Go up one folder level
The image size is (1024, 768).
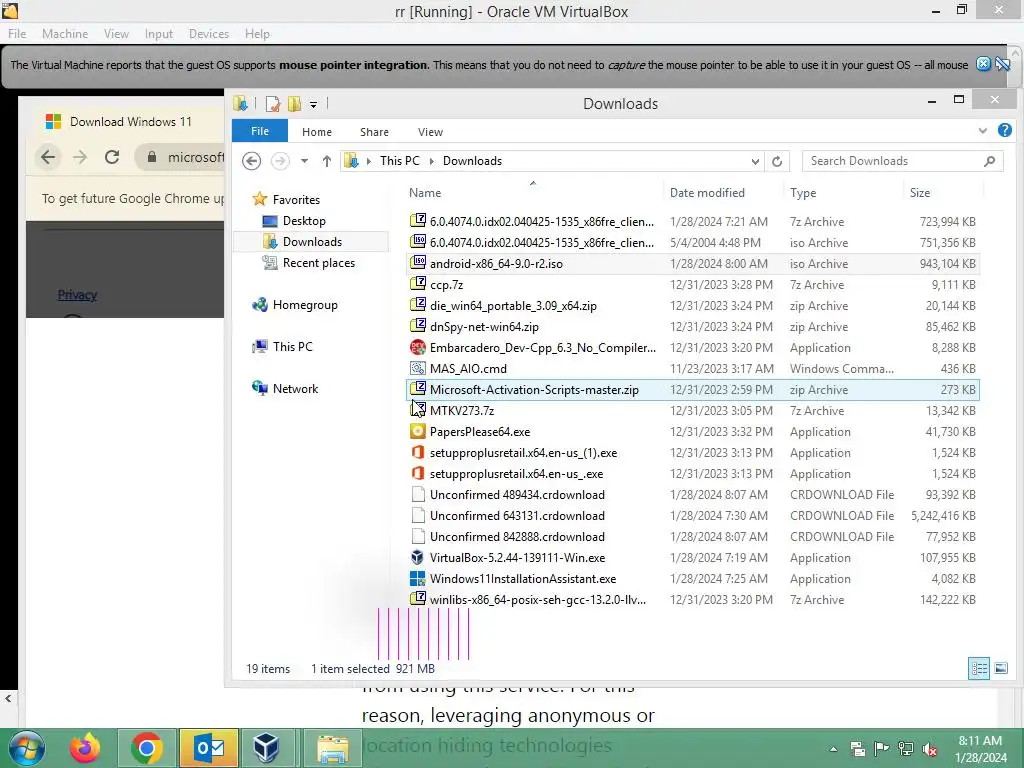tap(327, 161)
